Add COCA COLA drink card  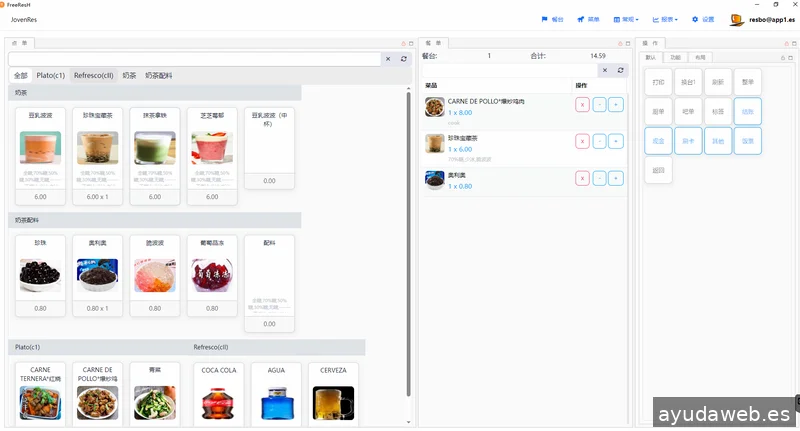219,394
